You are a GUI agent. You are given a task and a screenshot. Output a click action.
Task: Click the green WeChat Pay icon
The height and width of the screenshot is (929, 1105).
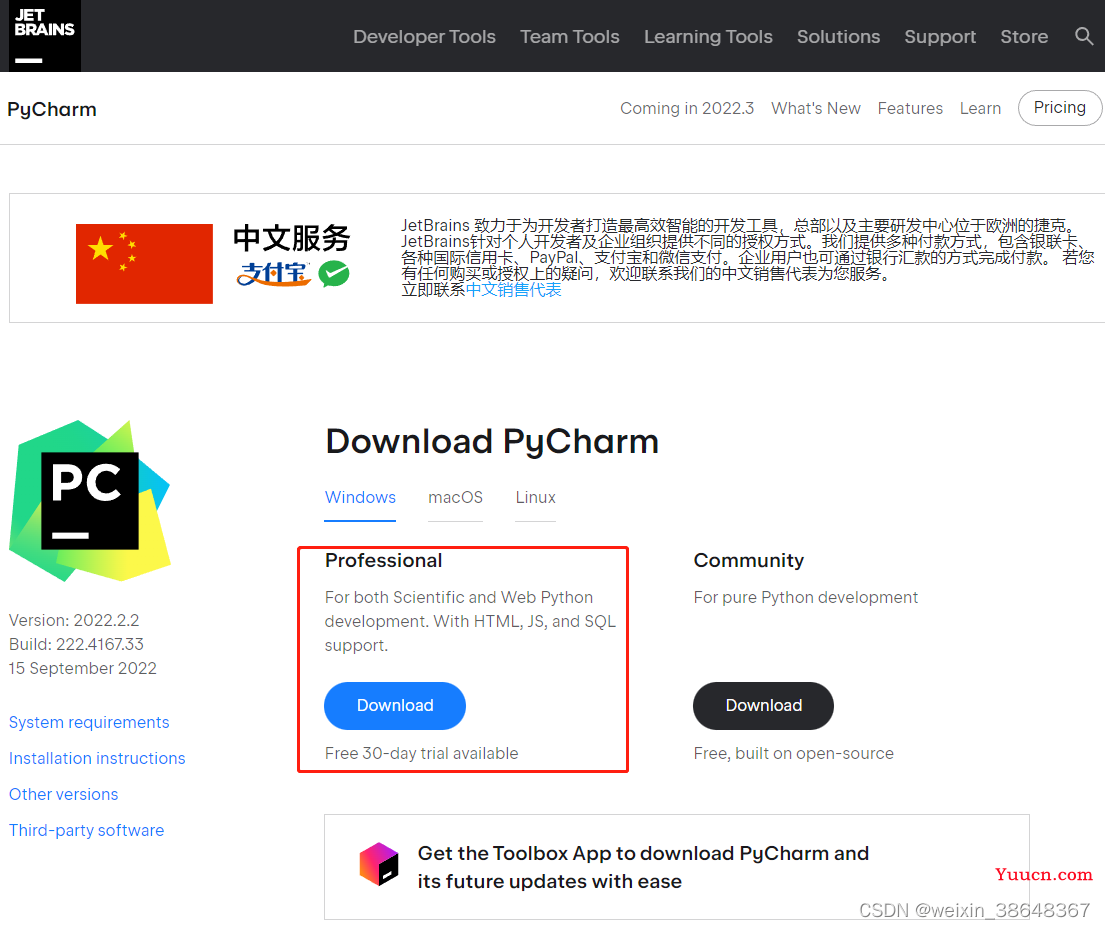coord(334,273)
